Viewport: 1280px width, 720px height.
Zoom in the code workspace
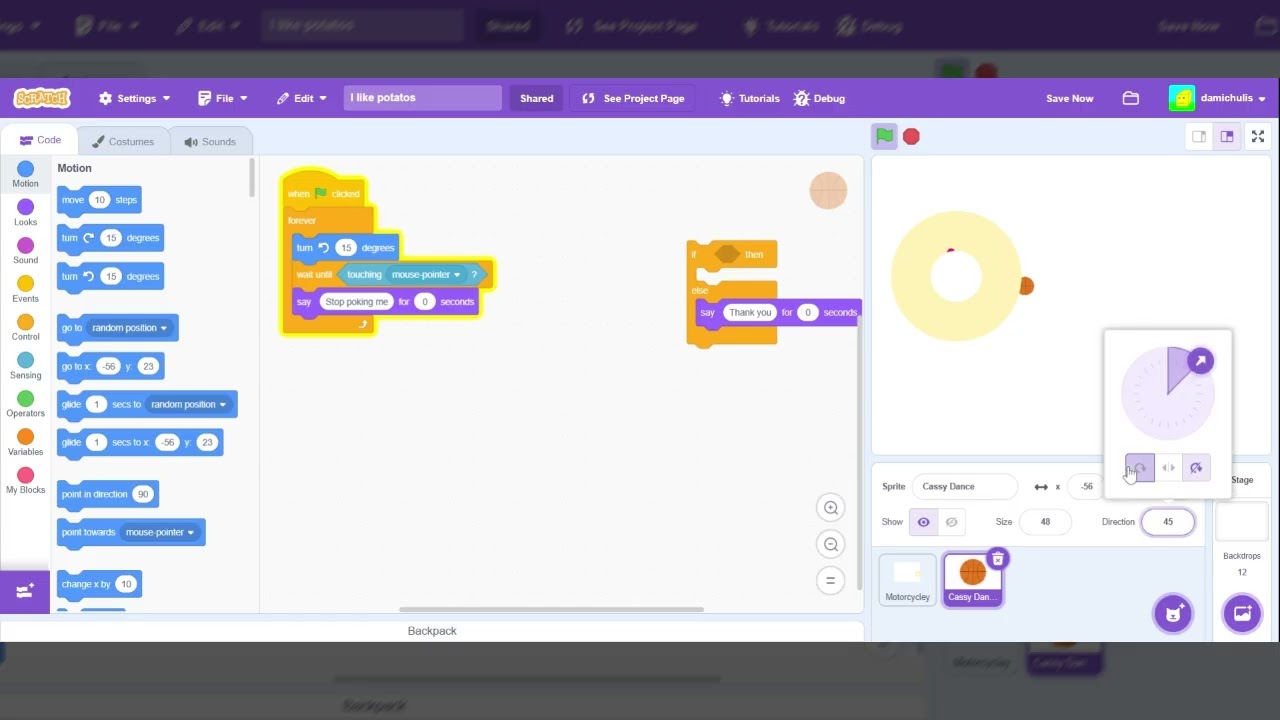[831, 508]
